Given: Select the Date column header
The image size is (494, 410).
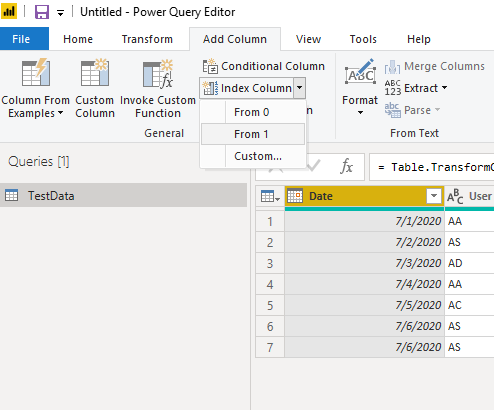Looking at the screenshot, I should [x=365, y=196].
